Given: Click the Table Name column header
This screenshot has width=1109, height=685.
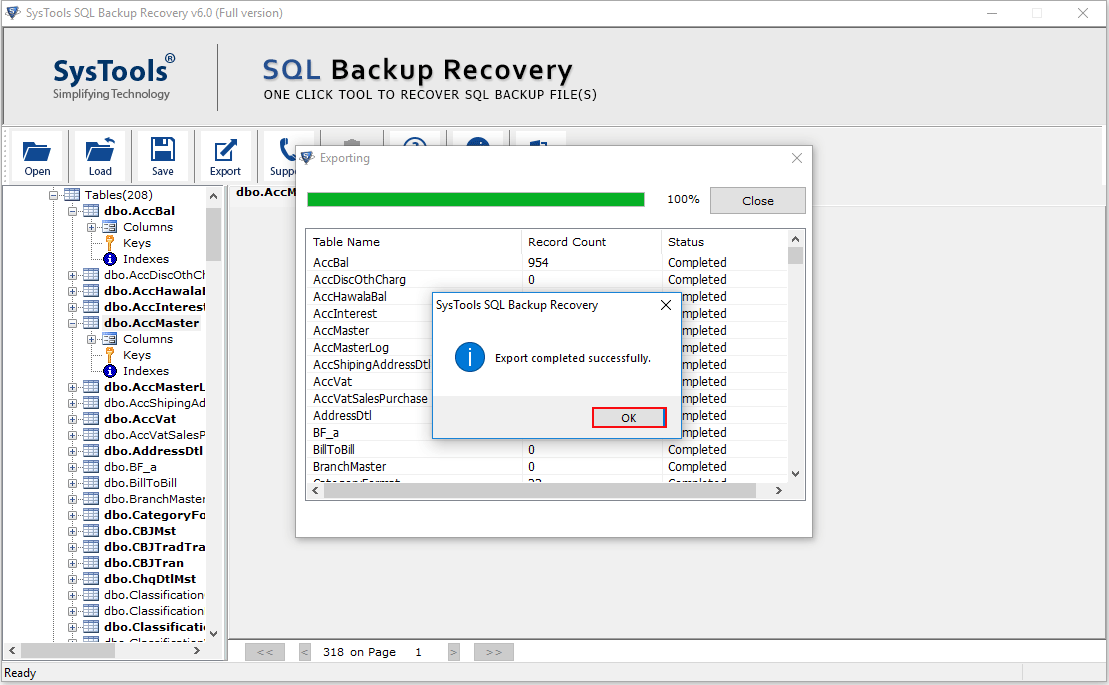Looking at the screenshot, I should (414, 242).
